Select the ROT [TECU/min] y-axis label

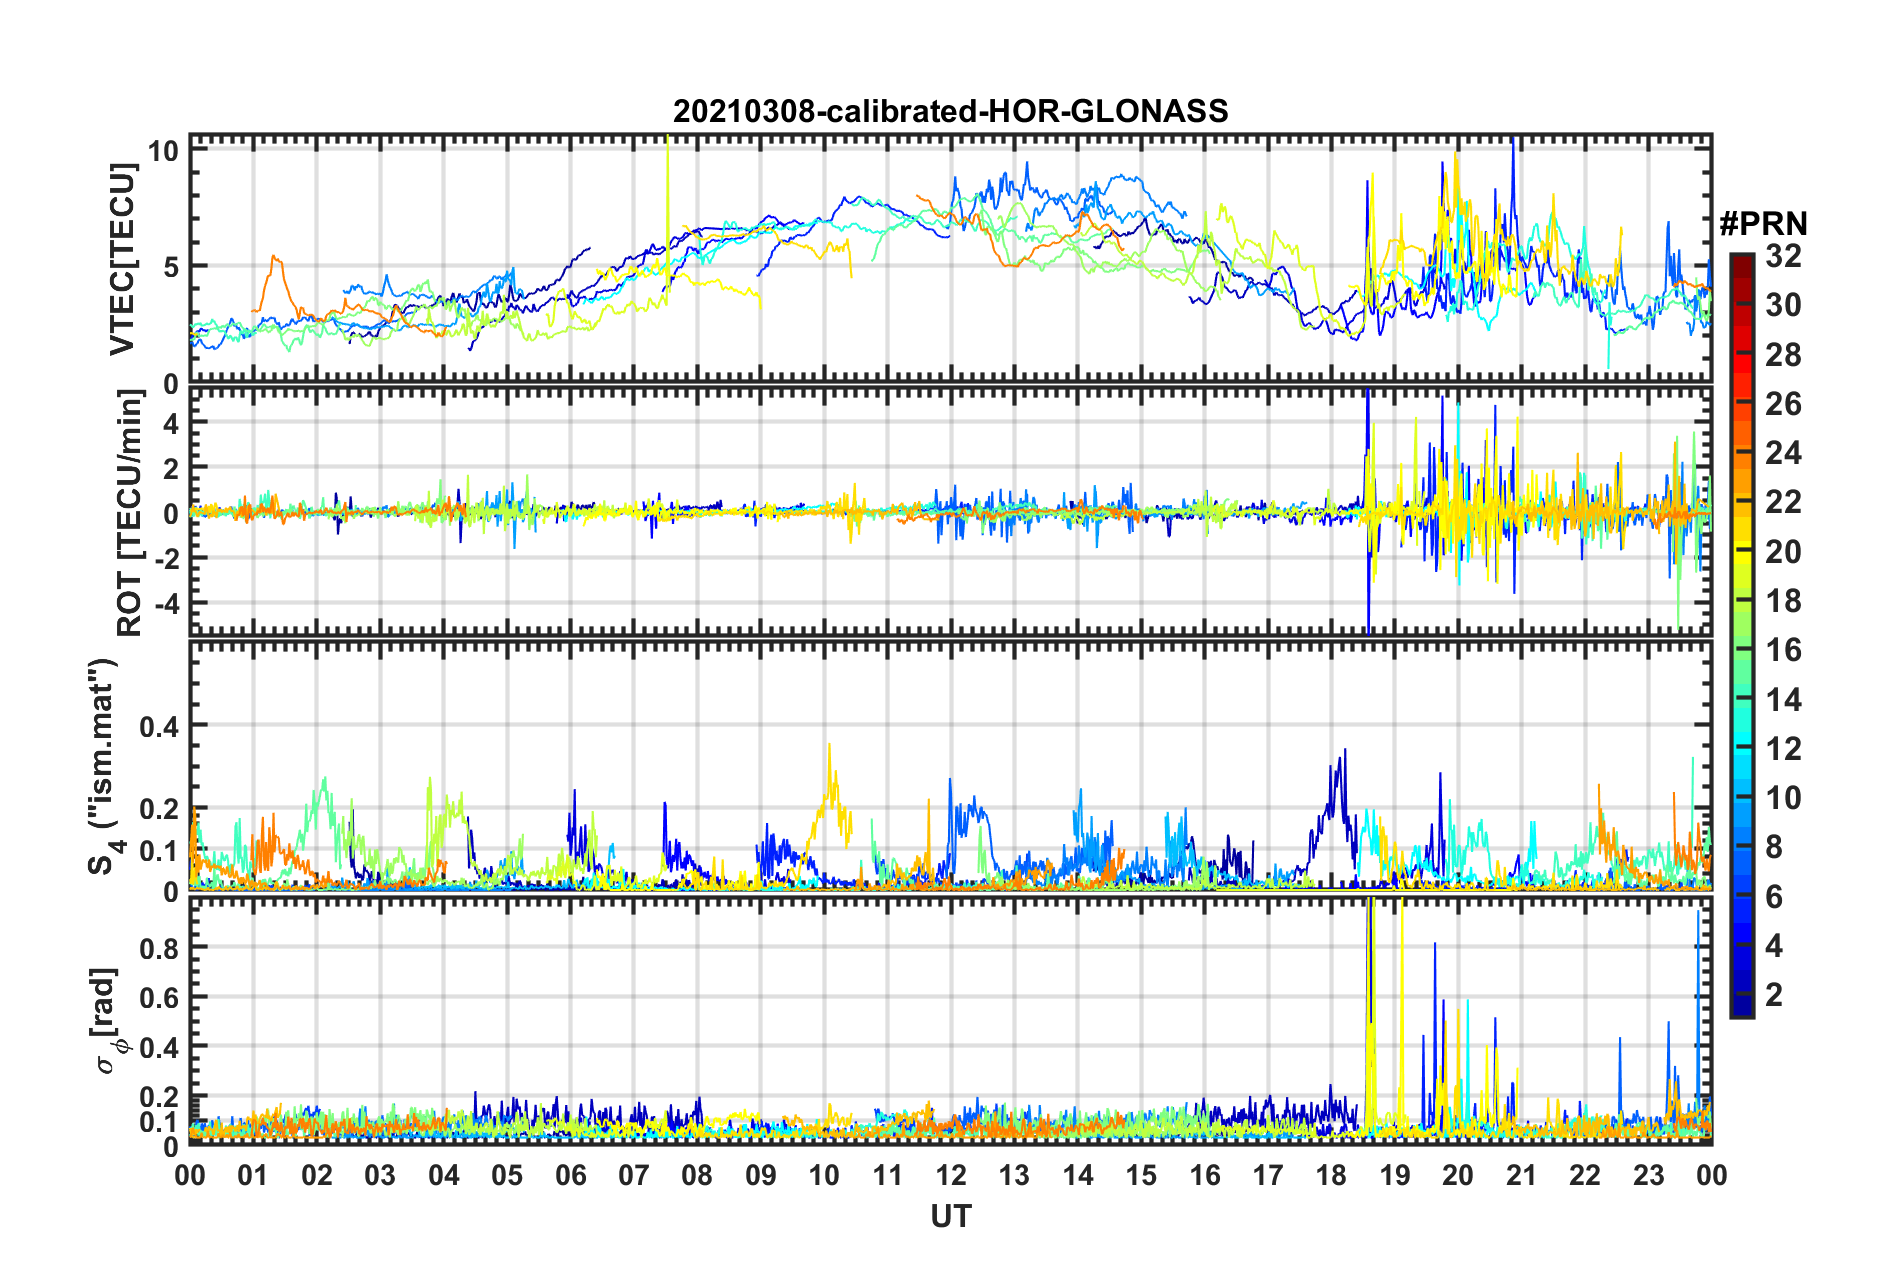[130, 512]
